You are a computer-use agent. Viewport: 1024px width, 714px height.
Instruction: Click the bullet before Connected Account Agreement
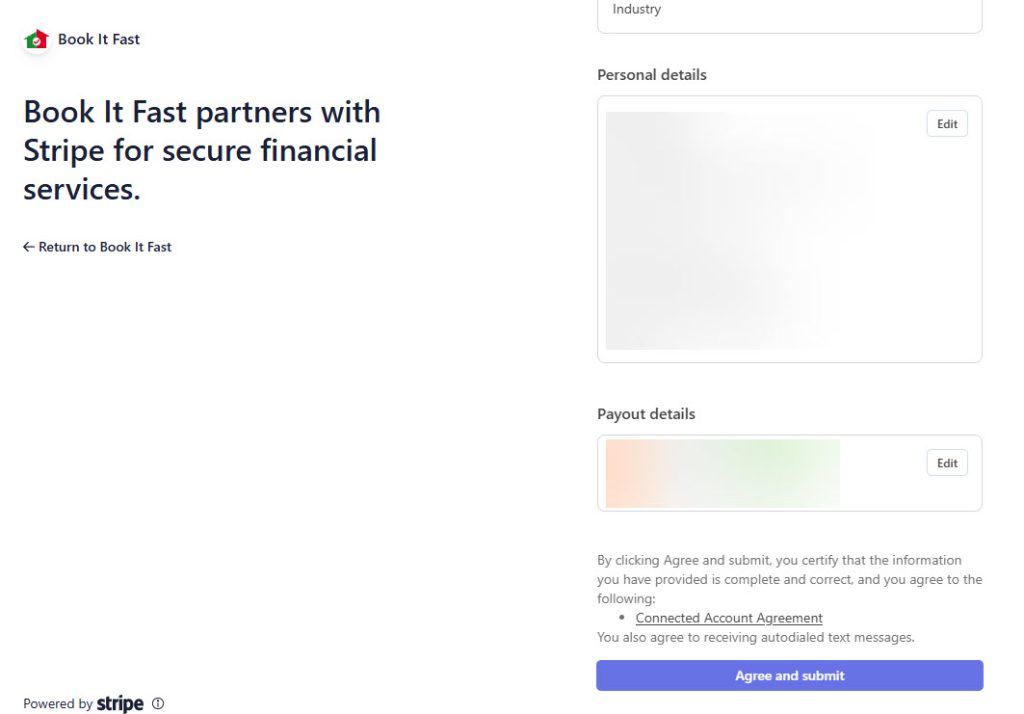623,618
